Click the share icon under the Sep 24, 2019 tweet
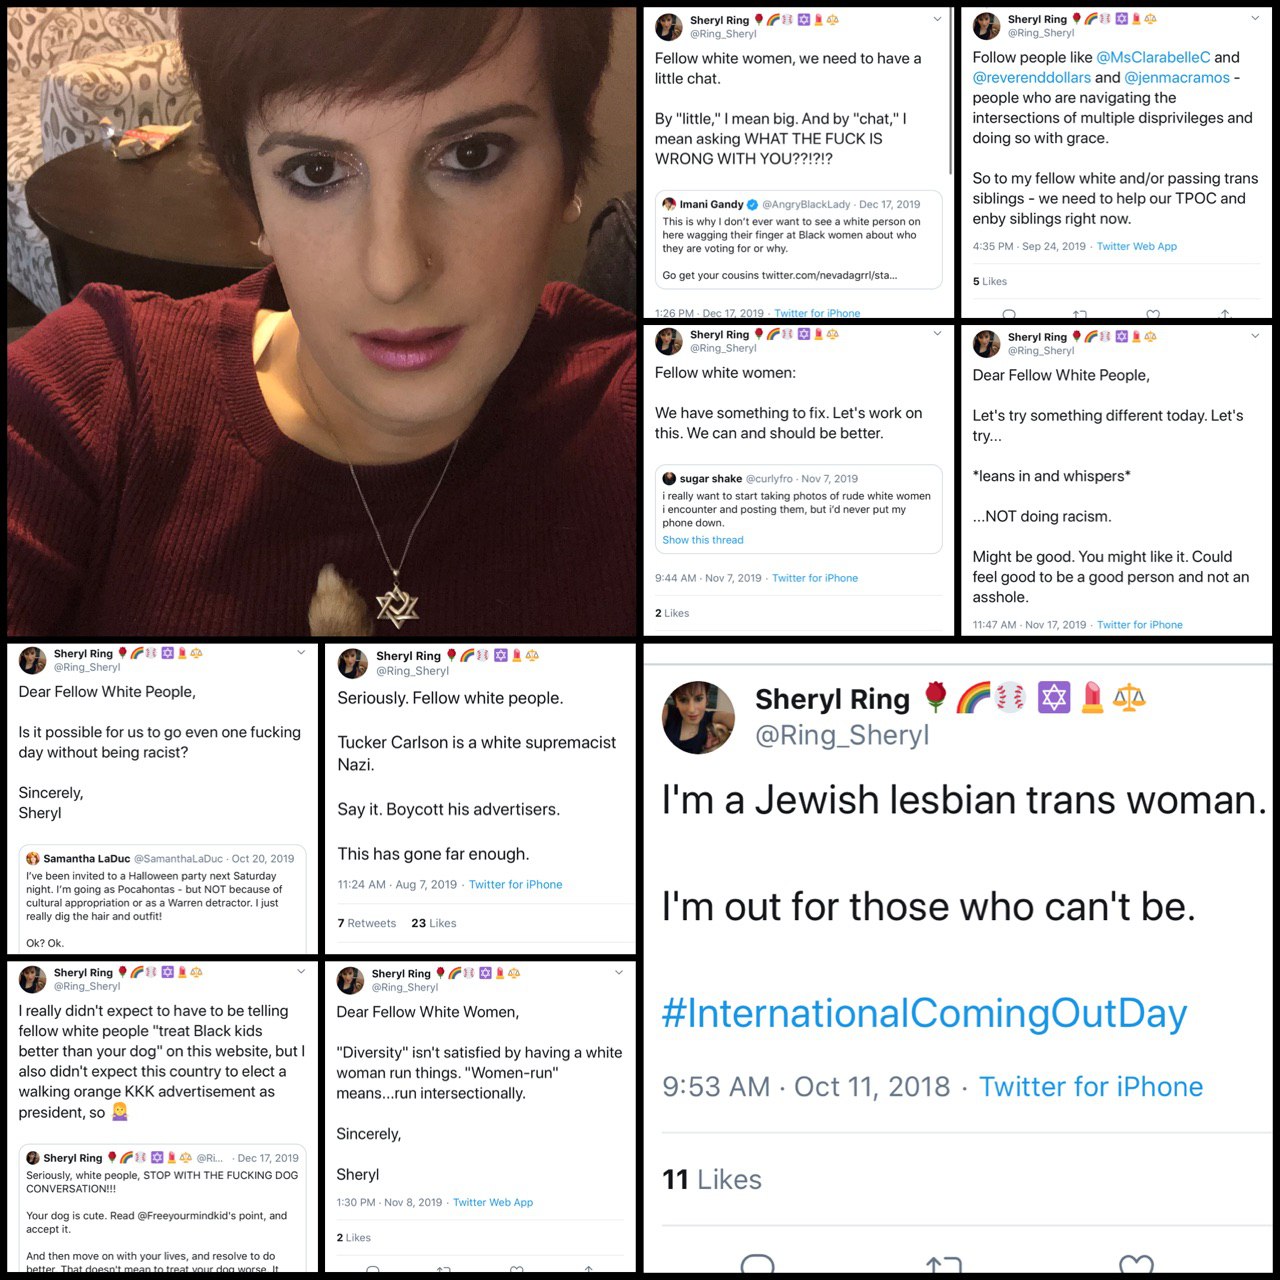The image size is (1280, 1280). pos(1225,314)
